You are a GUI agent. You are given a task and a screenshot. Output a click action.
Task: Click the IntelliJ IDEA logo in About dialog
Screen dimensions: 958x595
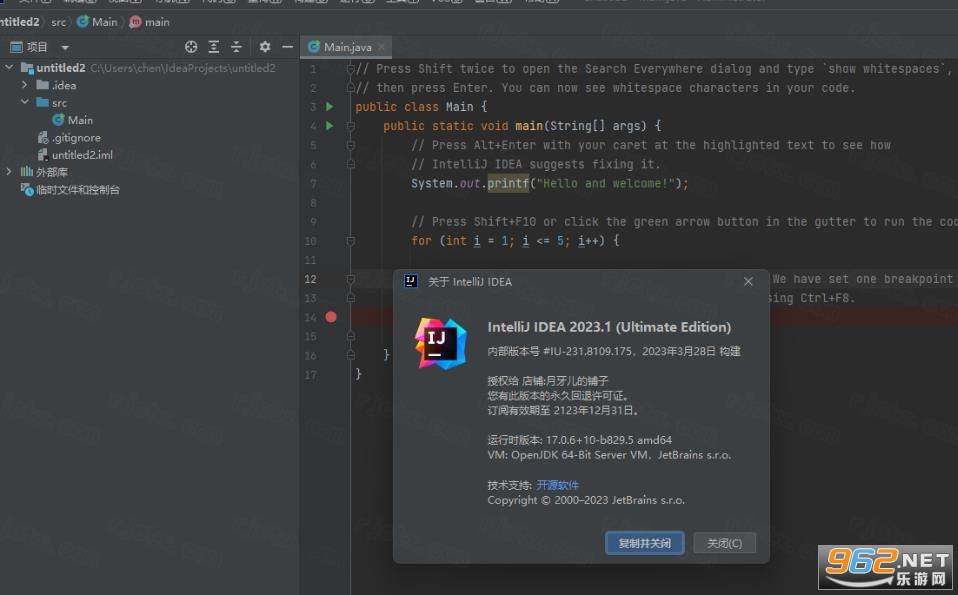(x=441, y=344)
